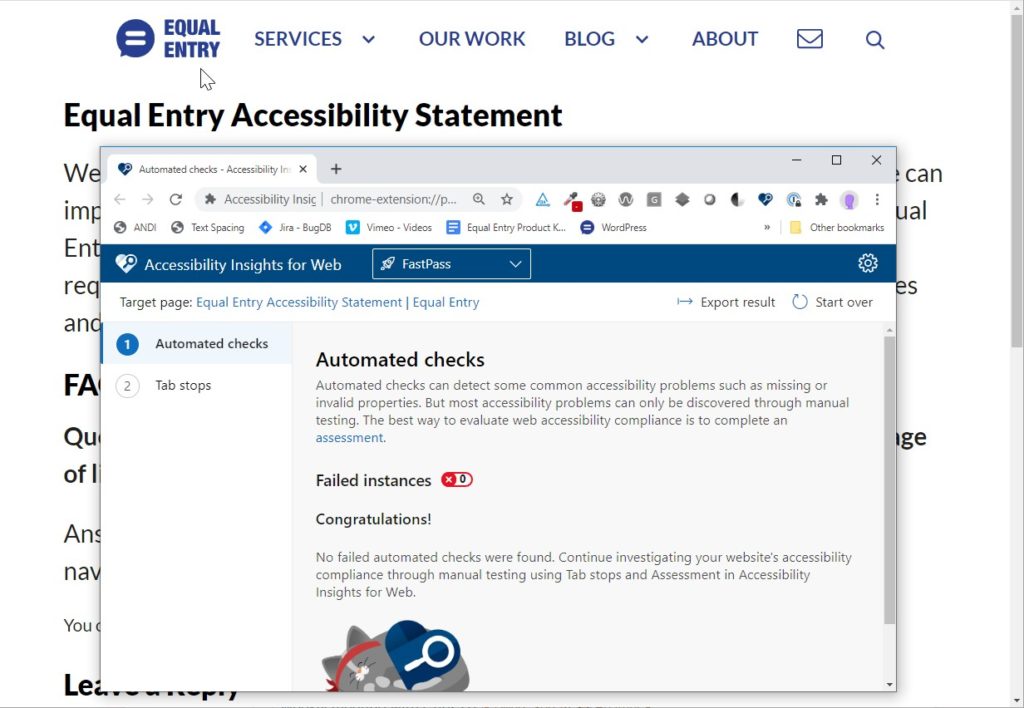Show hidden bookmarks overflow chevron
Viewport: 1024px width, 708px height.
(767, 228)
